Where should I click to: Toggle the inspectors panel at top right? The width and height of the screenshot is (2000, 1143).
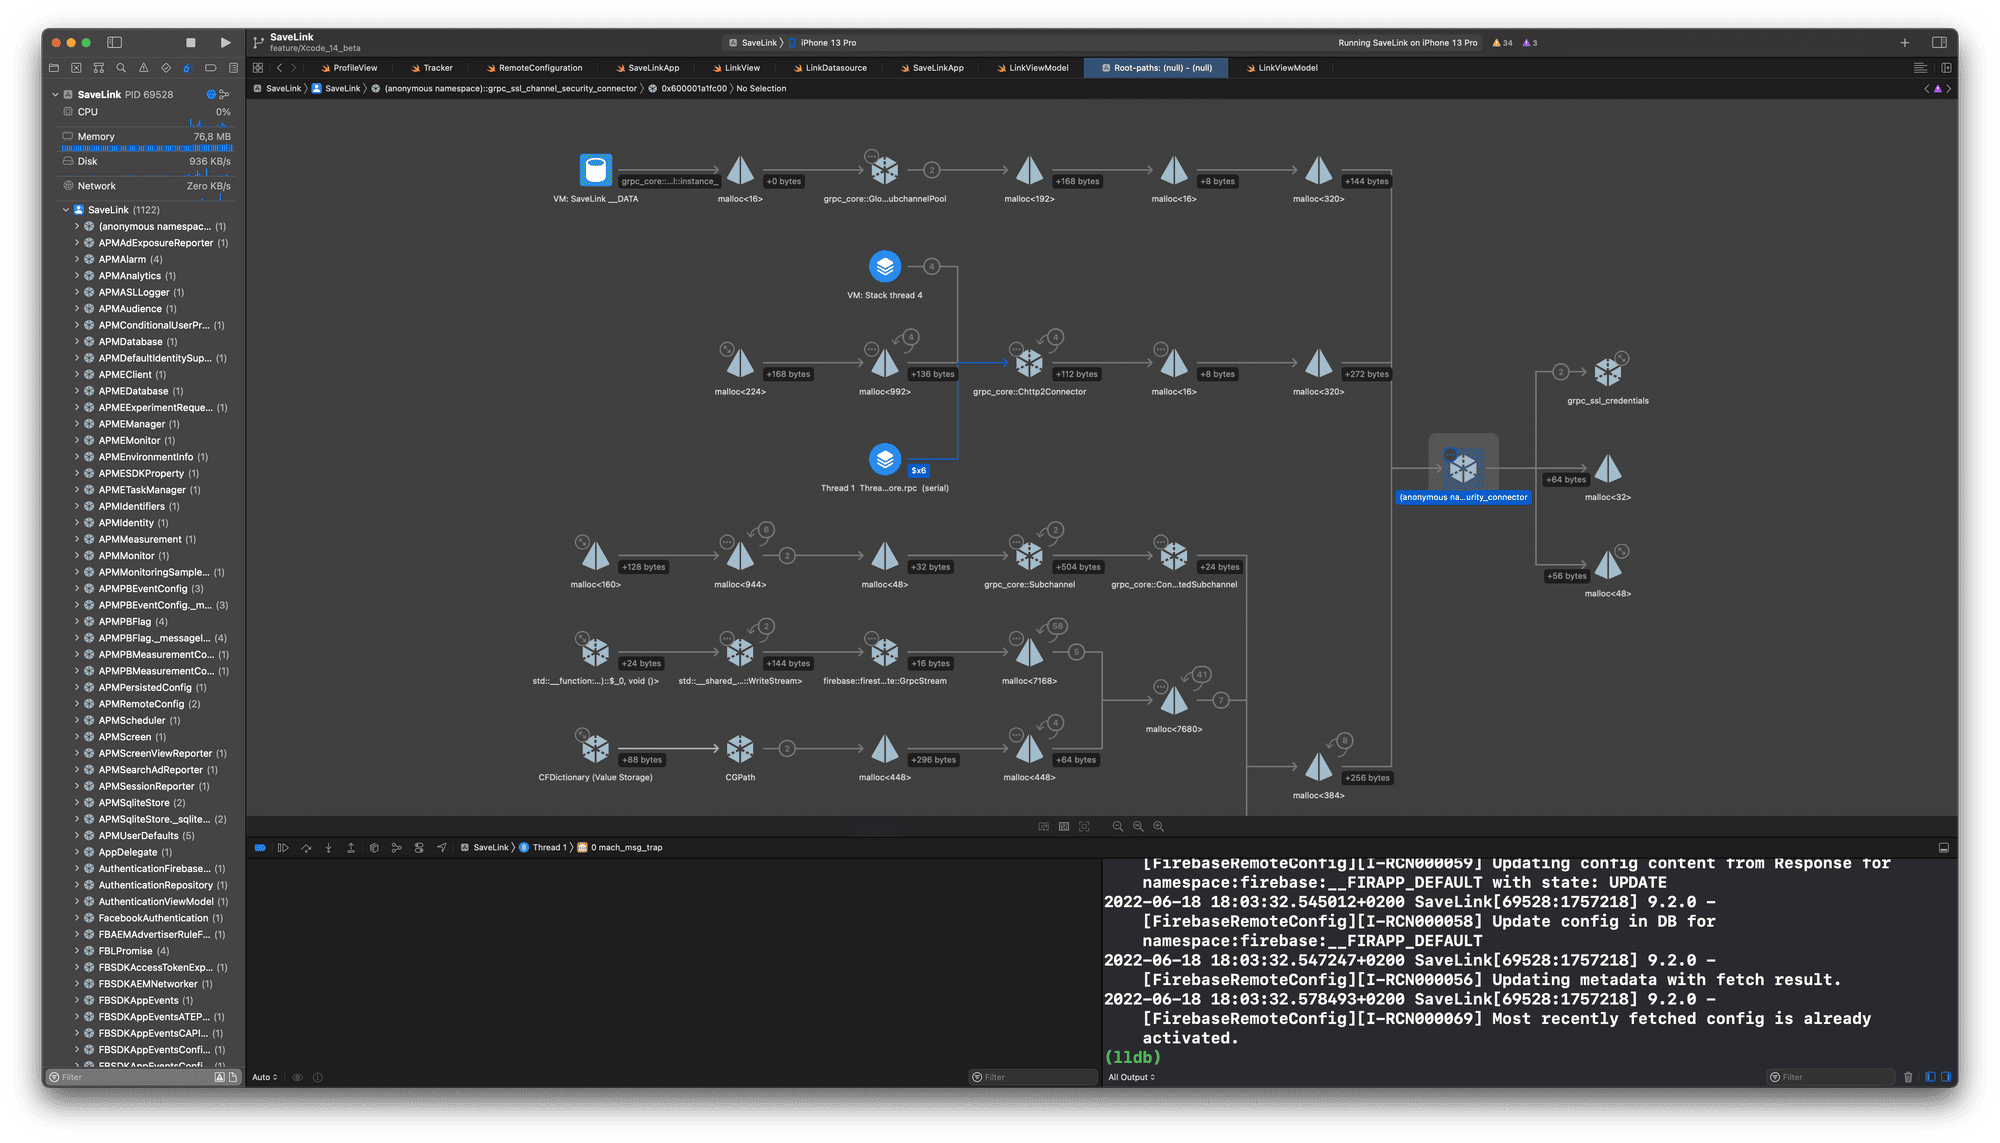pos(1939,42)
